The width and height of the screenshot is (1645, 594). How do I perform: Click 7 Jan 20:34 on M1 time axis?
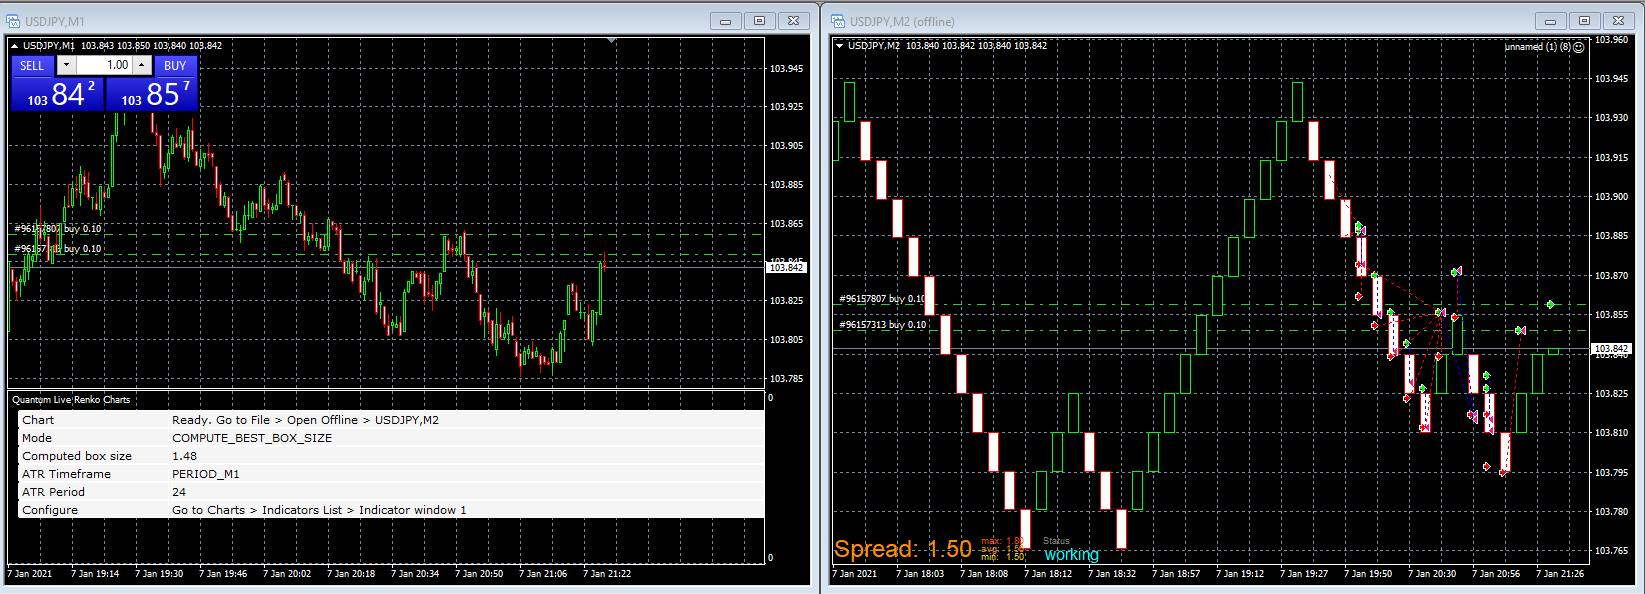point(415,574)
